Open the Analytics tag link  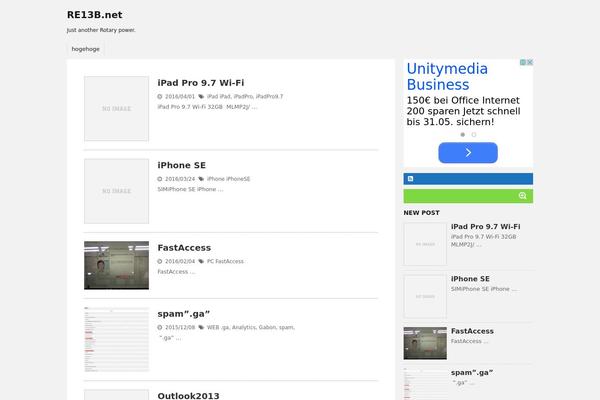coord(244,327)
